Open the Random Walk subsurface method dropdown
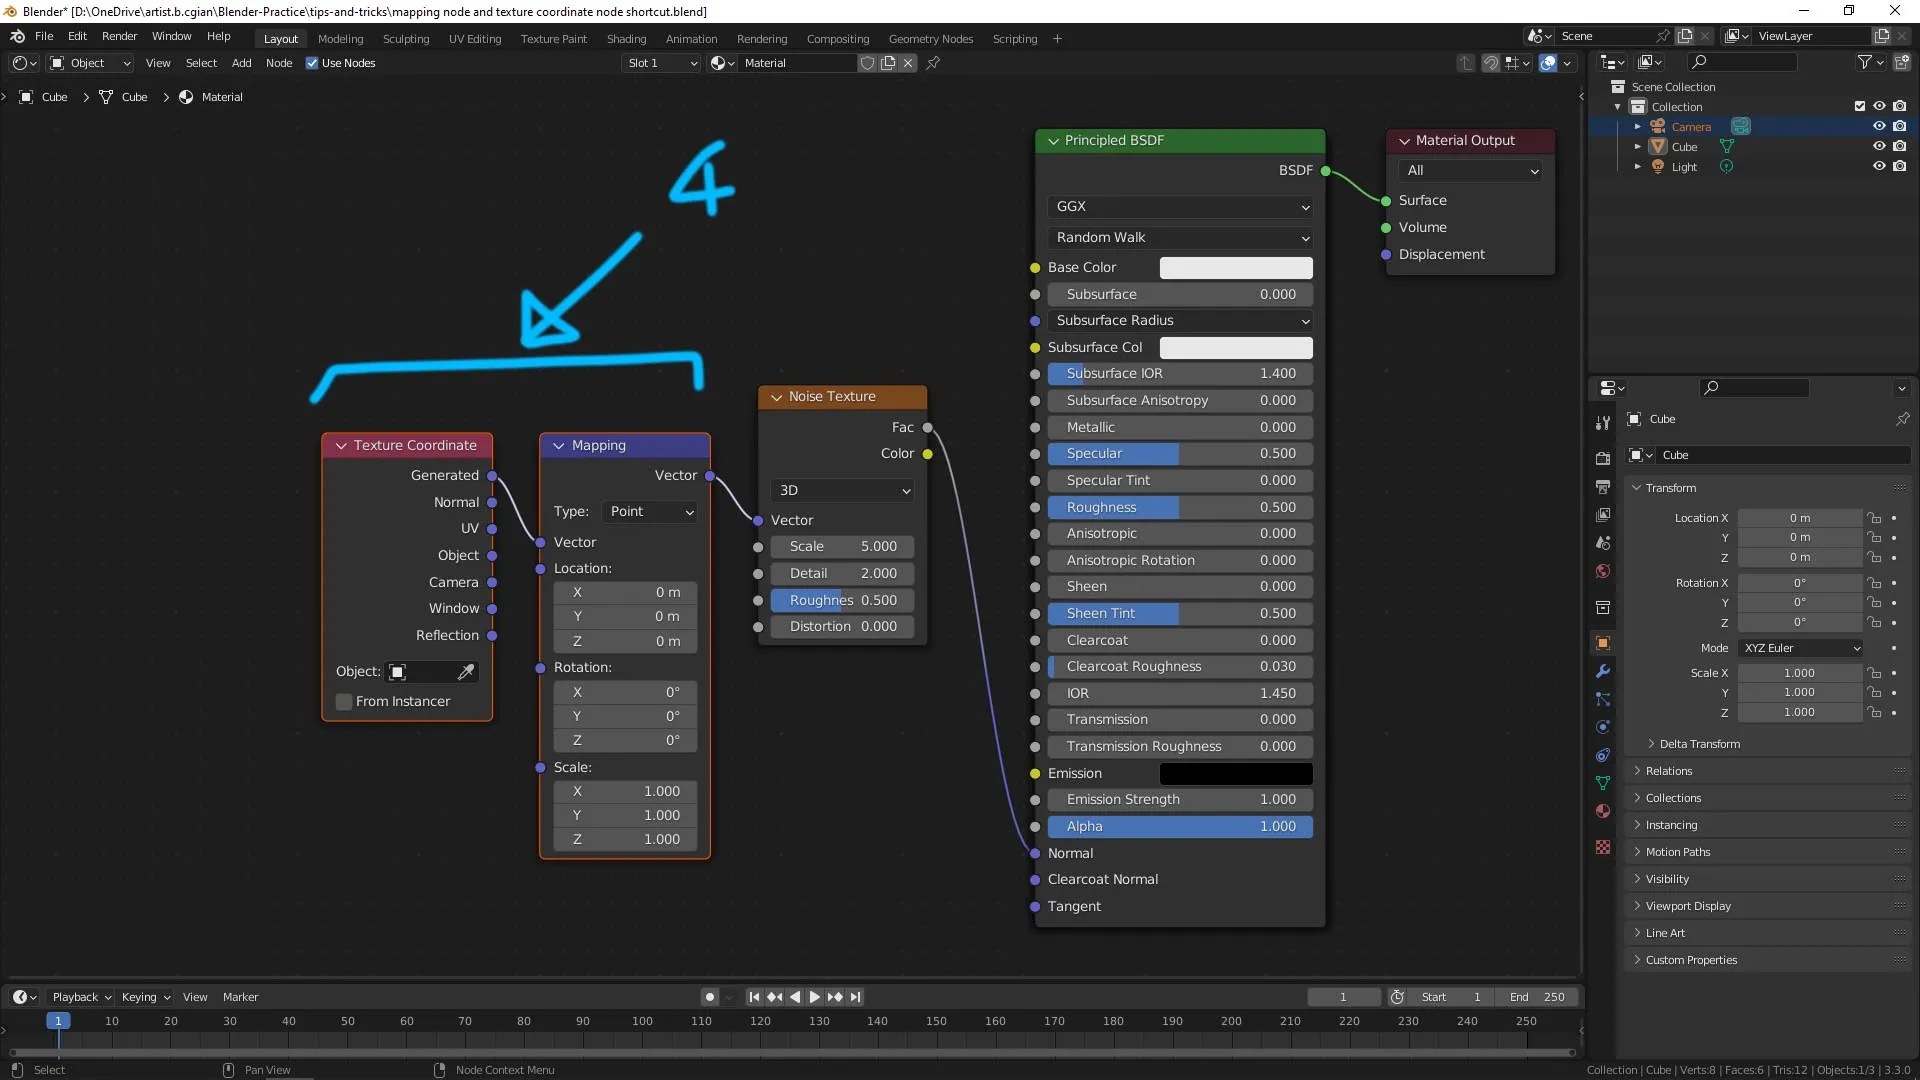The image size is (1920, 1080). (1181, 237)
